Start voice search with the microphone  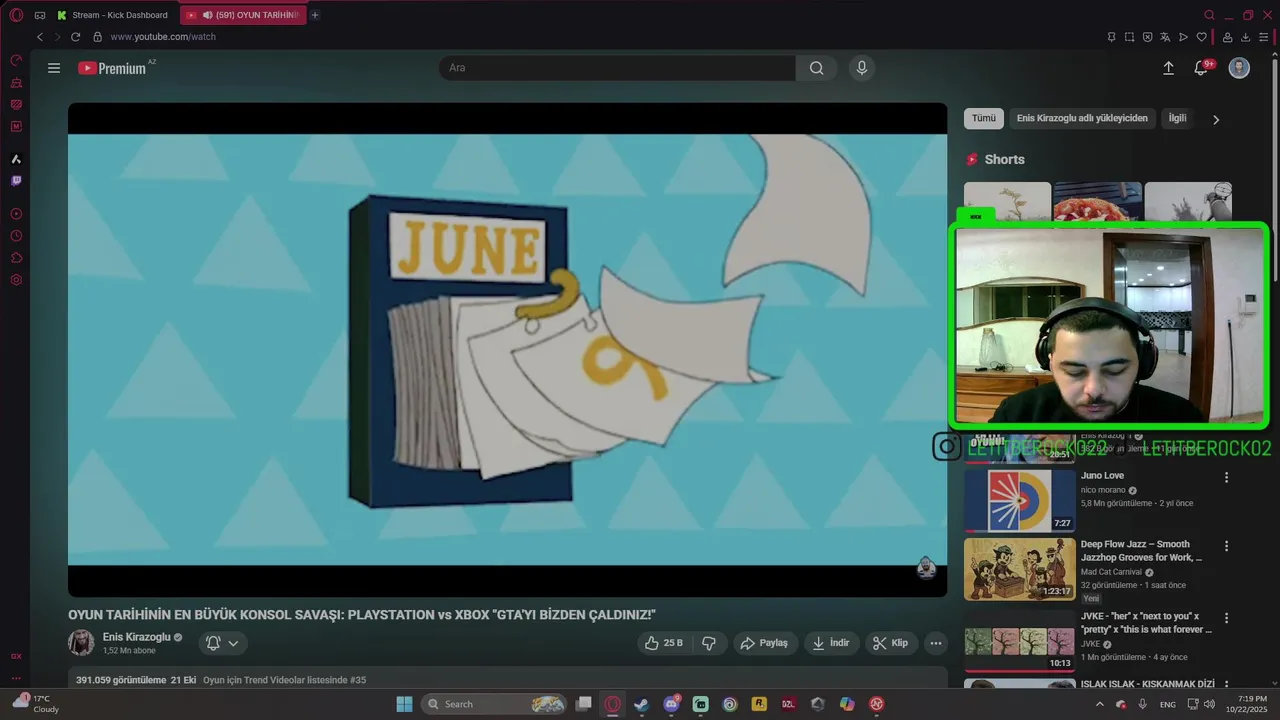861,68
